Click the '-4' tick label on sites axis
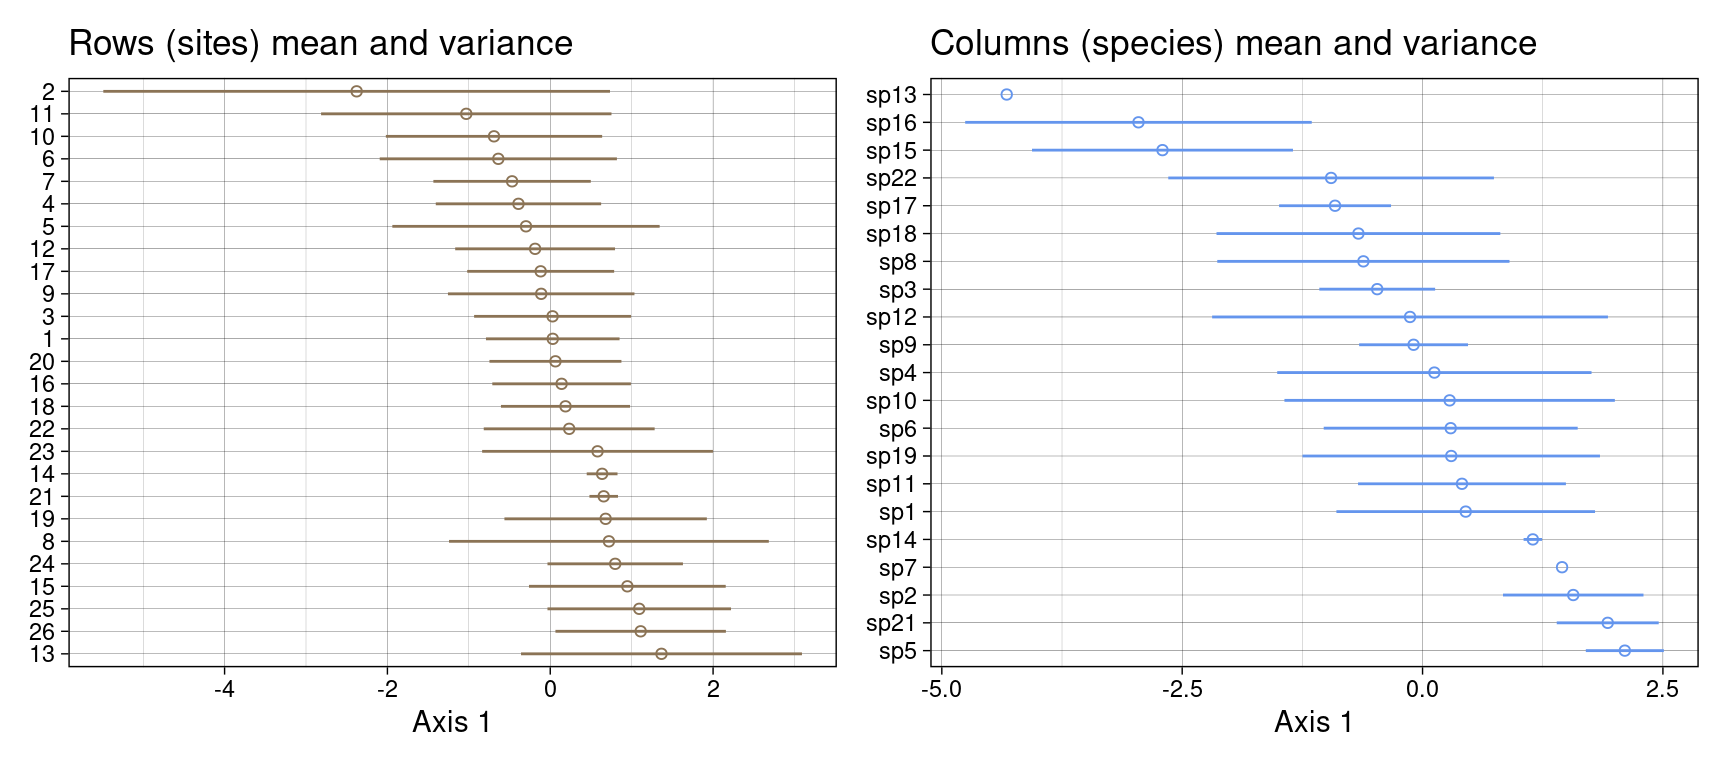1728x768 pixels. [224, 690]
